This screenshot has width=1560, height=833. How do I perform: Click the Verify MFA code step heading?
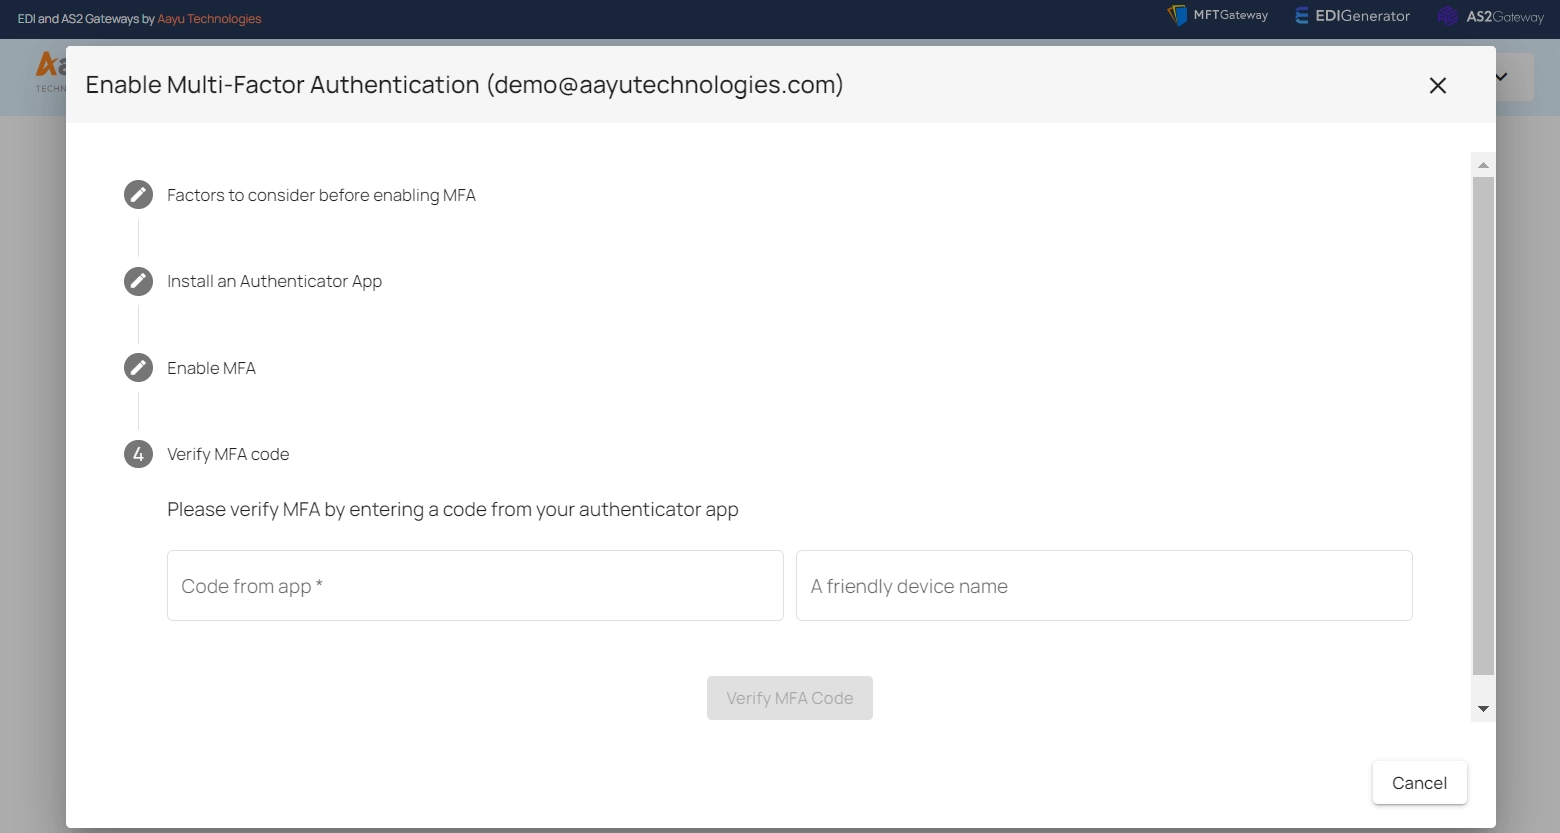(x=228, y=454)
